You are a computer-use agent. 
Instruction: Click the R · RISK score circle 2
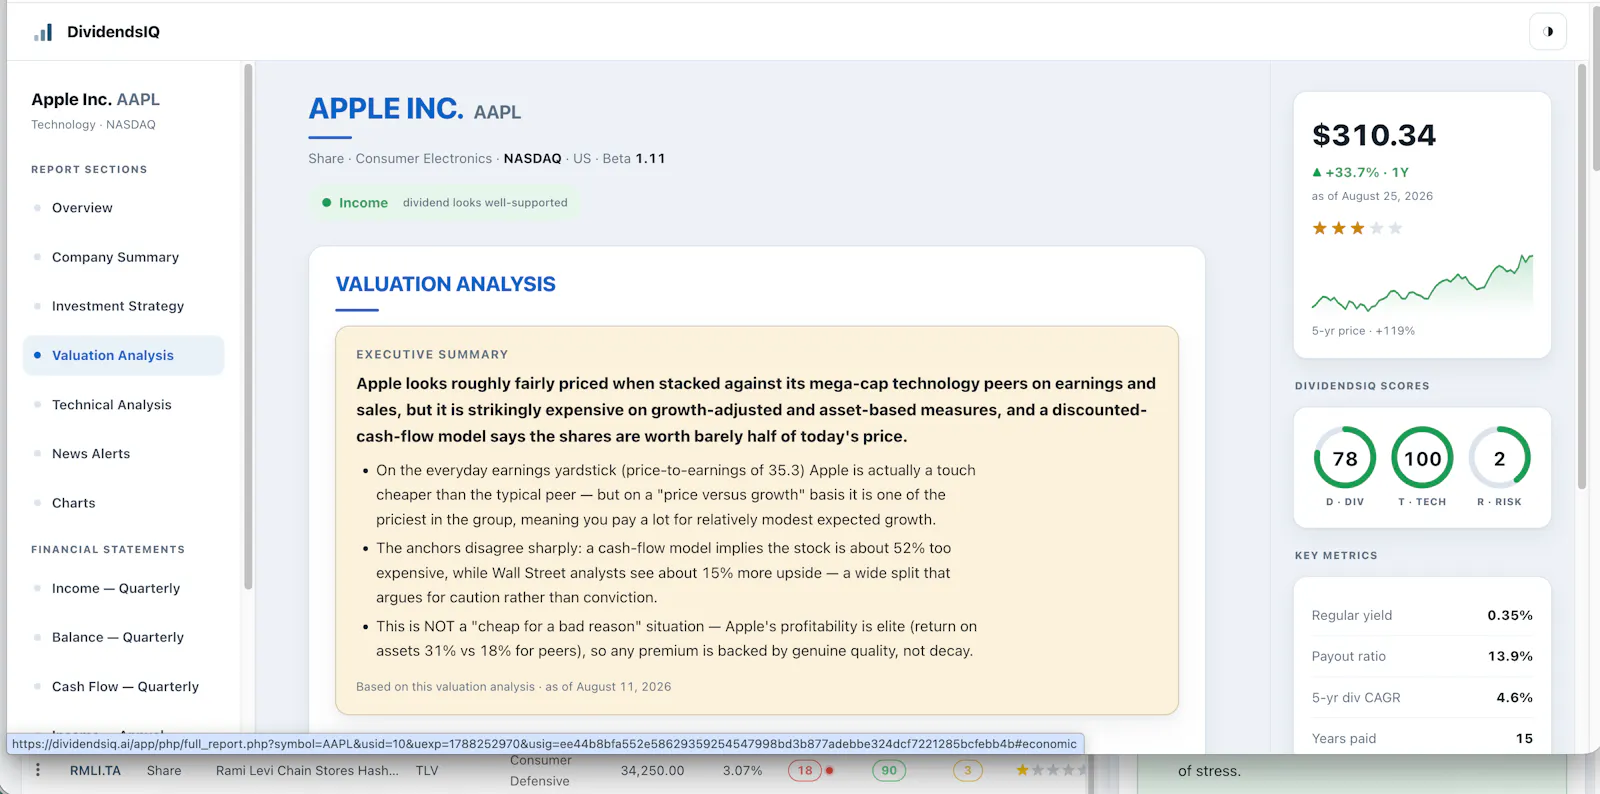point(1499,458)
